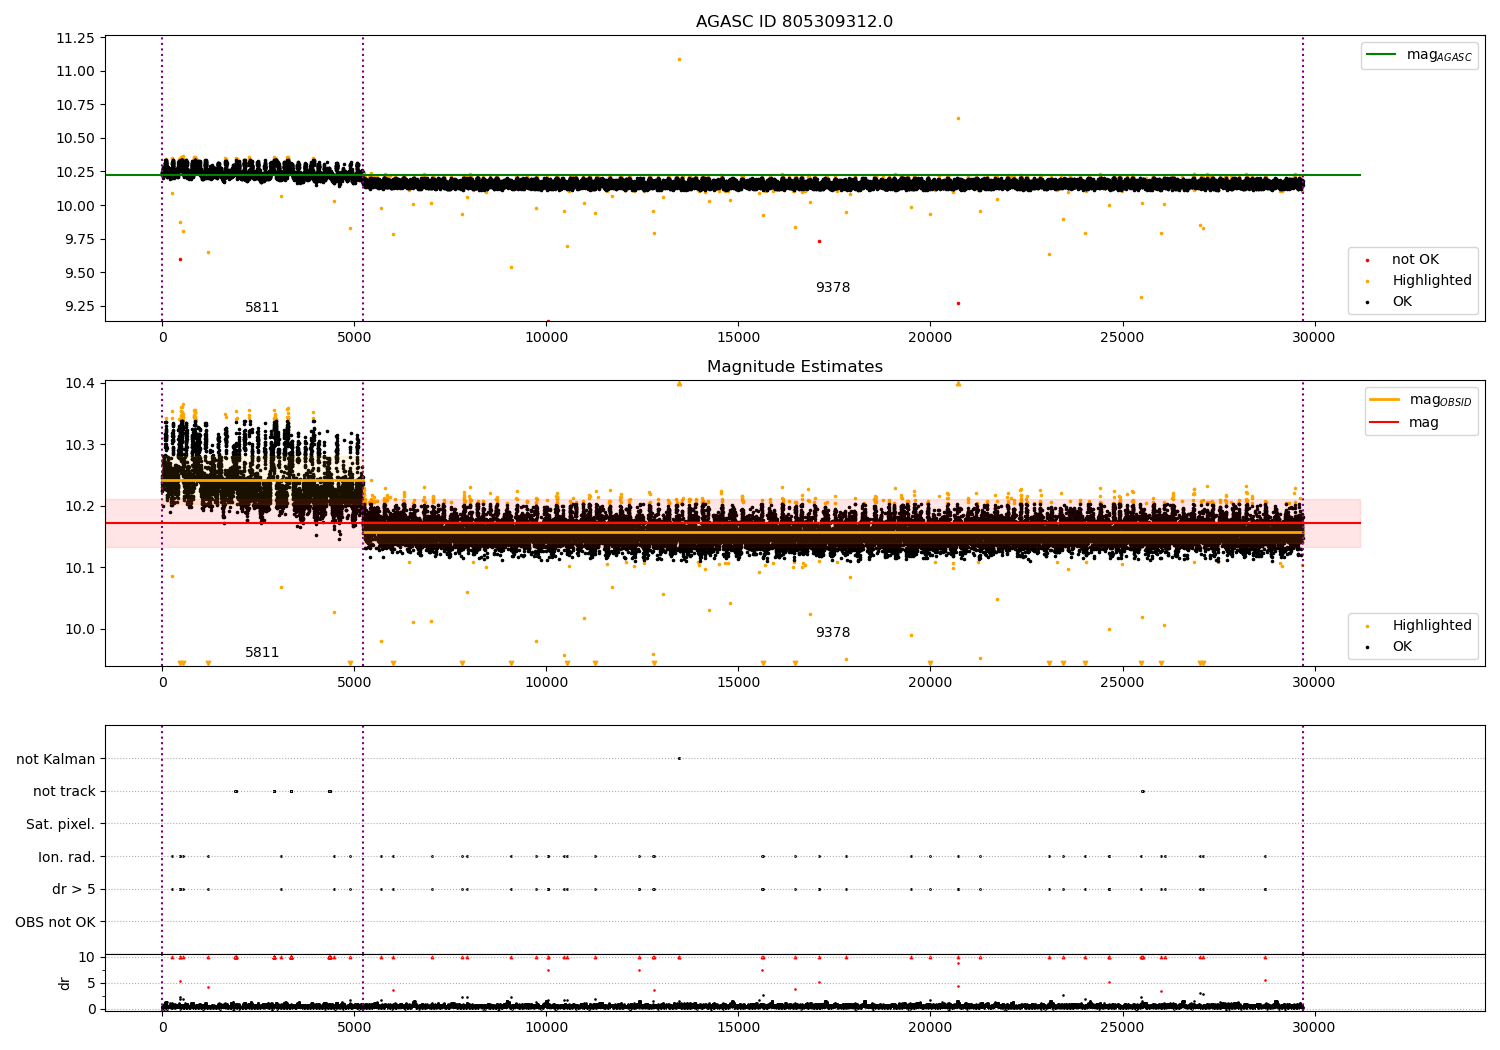Click the "25000" x-tick of the Magnitude Estimates plot
The image size is (1500, 1050).
[x=1122, y=682]
